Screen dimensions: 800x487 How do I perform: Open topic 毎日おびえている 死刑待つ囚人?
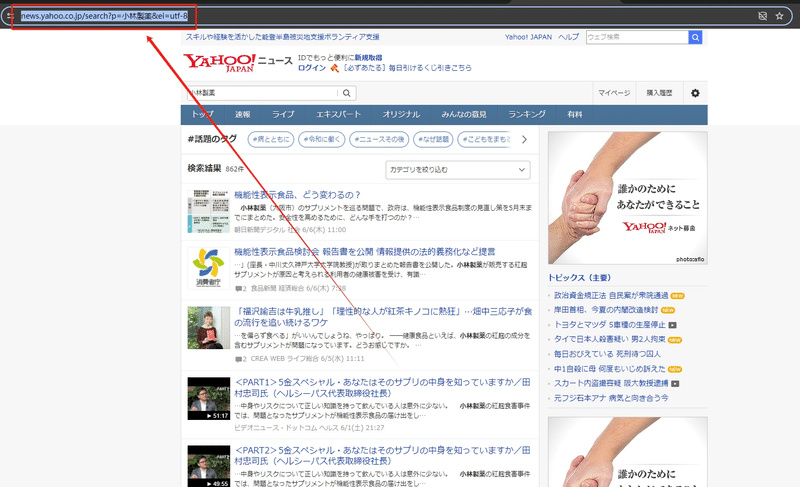(x=607, y=354)
